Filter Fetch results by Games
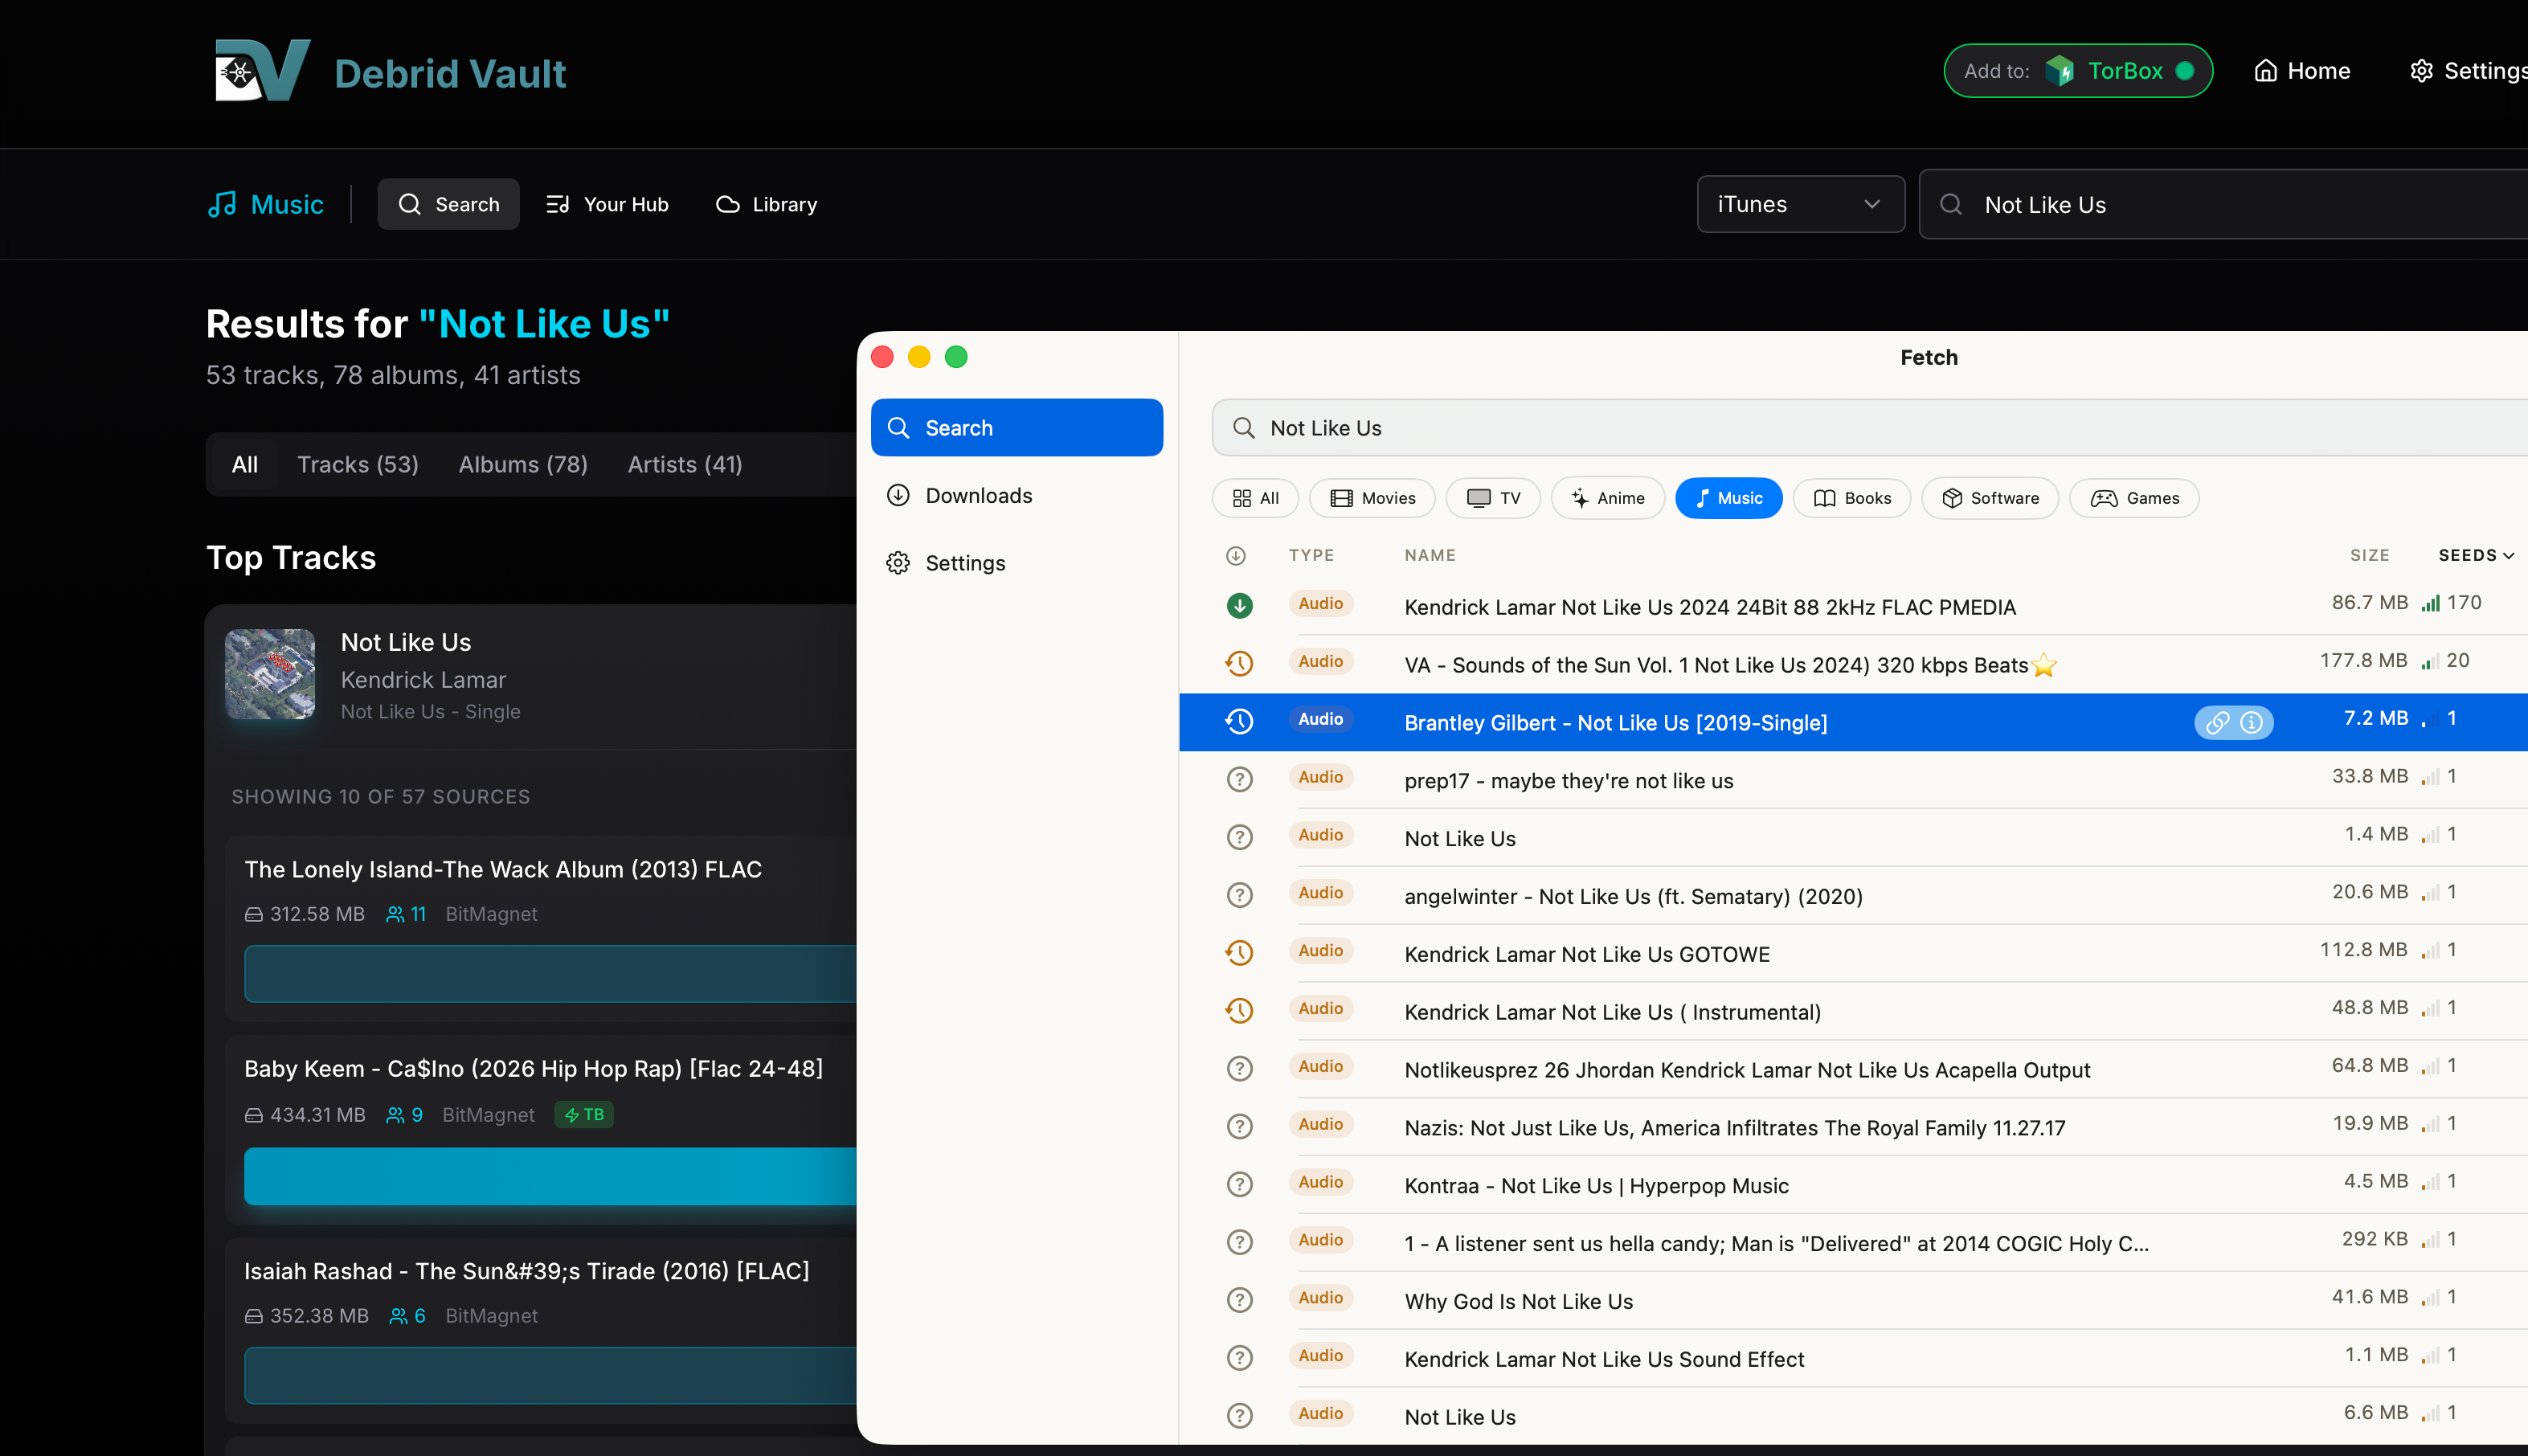The image size is (2528, 1456). tap(2134, 498)
